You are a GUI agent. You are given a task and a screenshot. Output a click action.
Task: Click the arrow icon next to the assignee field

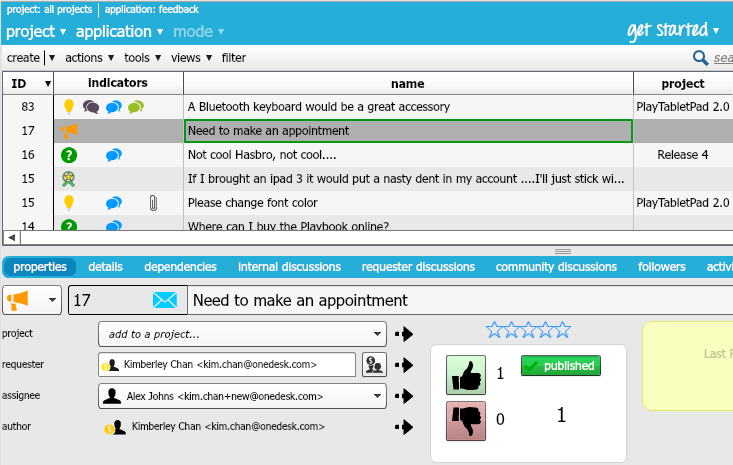pyautogui.click(x=404, y=397)
